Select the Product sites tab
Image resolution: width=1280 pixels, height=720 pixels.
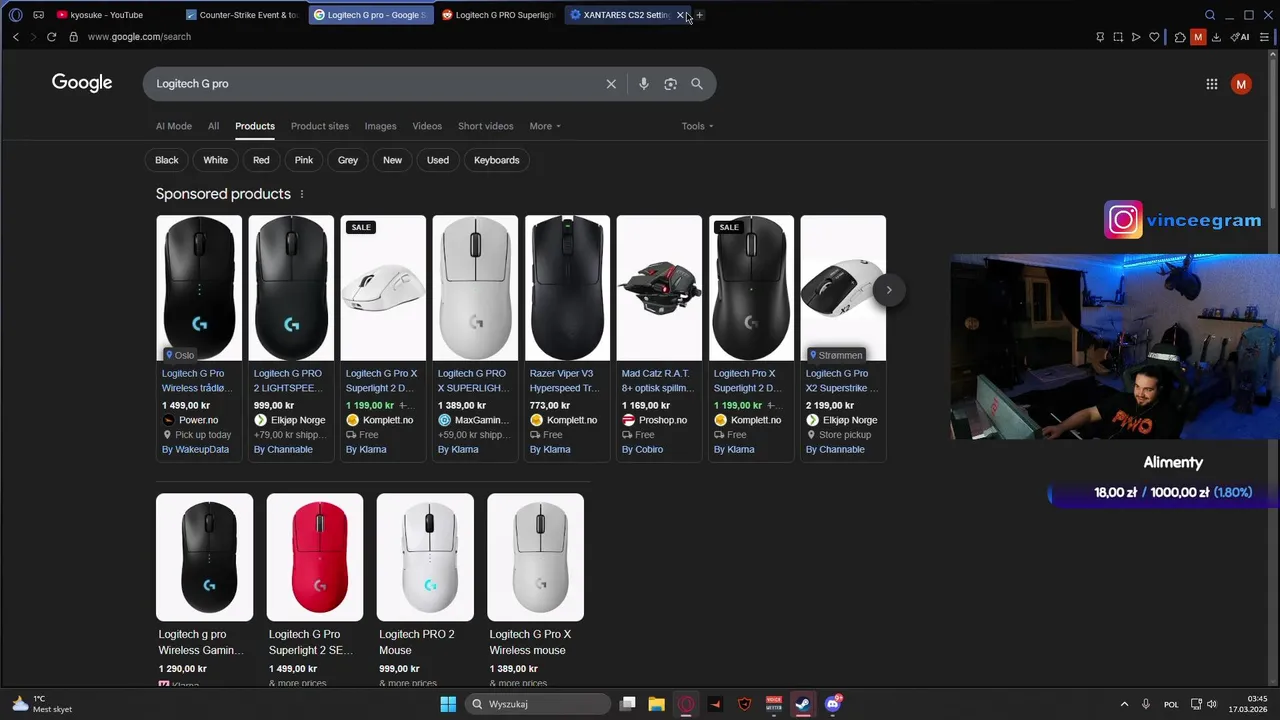click(x=320, y=126)
